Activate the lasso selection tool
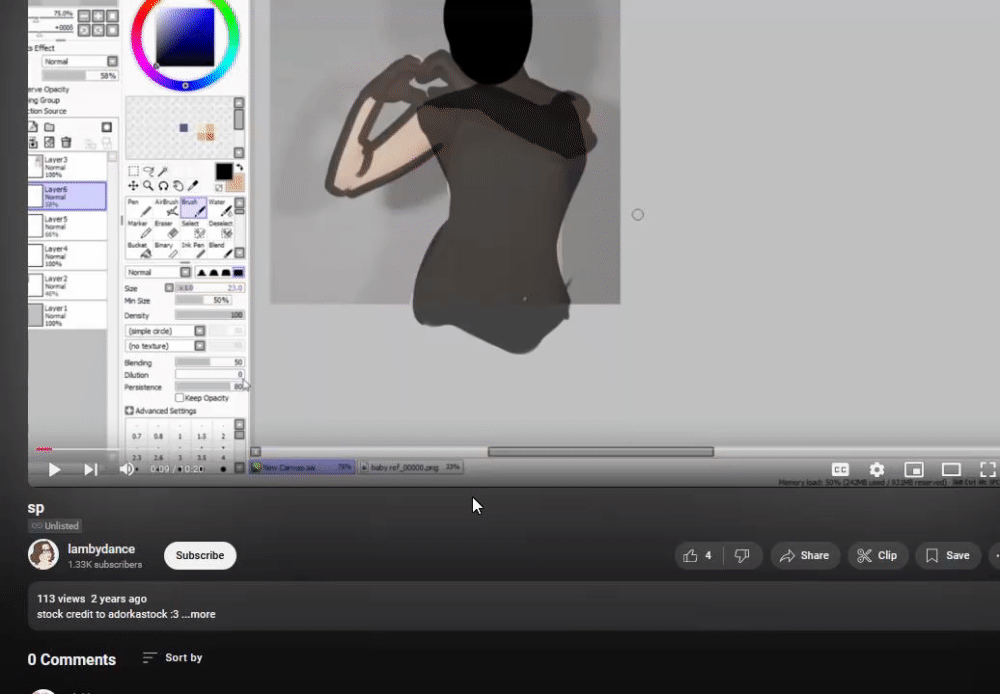The image size is (1000, 694). pos(149,171)
